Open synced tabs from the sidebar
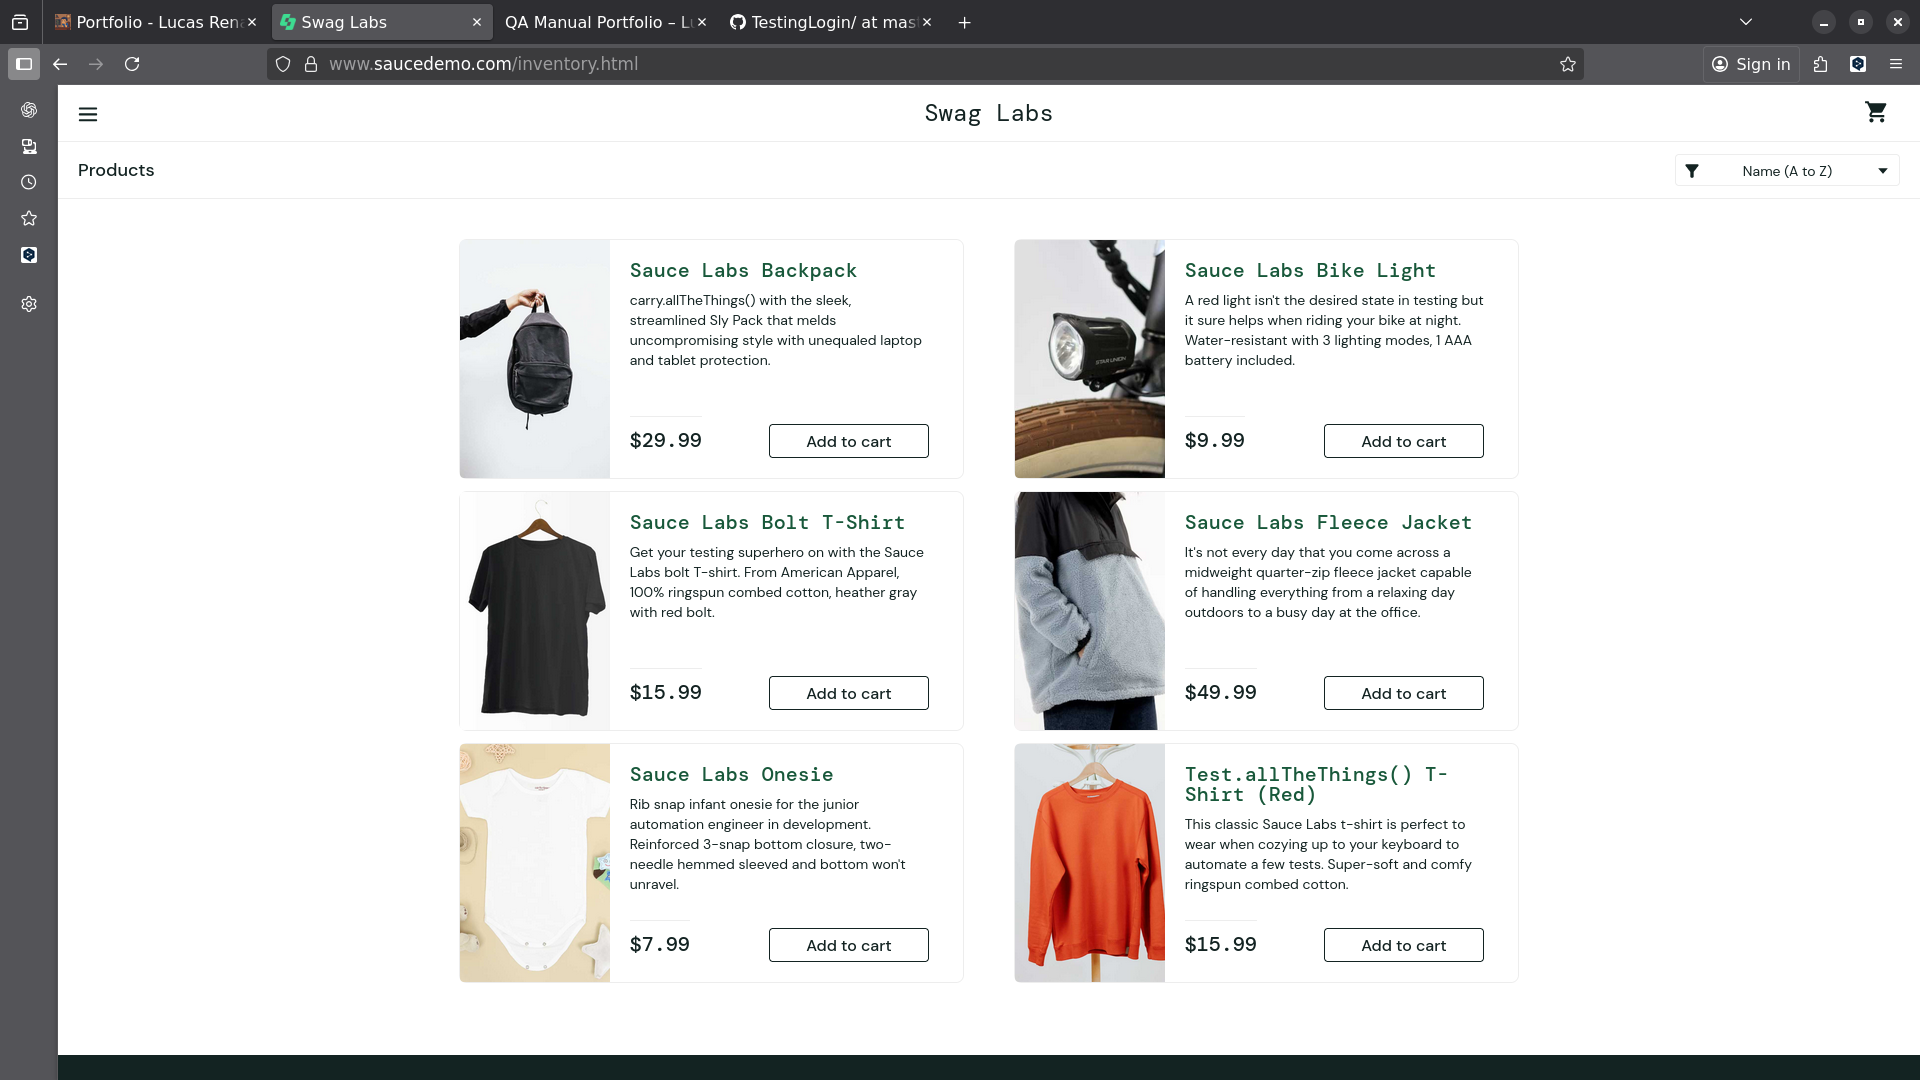1920x1080 pixels. click(x=29, y=146)
